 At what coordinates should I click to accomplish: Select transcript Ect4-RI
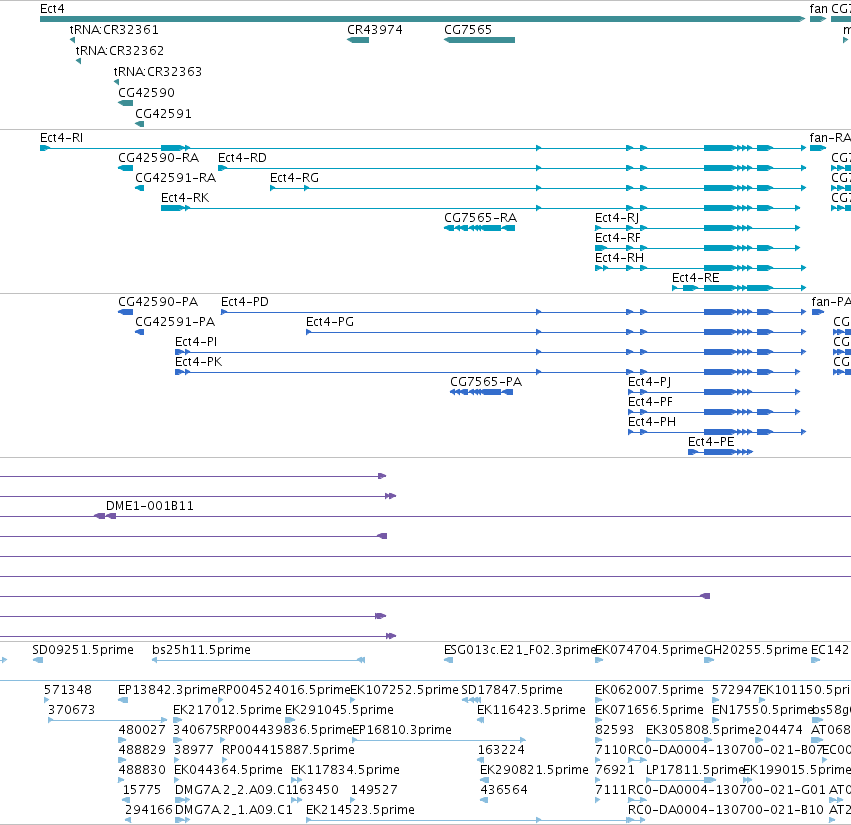click(422, 148)
